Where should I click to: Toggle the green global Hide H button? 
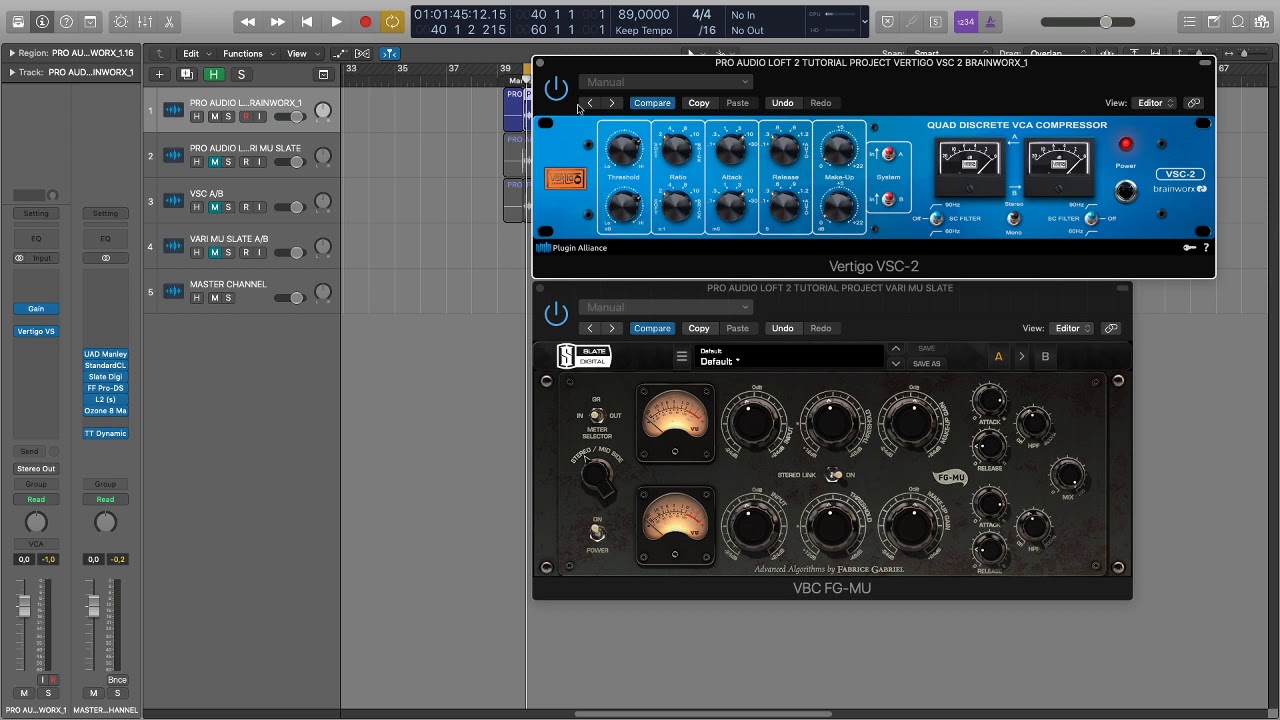pos(213,74)
